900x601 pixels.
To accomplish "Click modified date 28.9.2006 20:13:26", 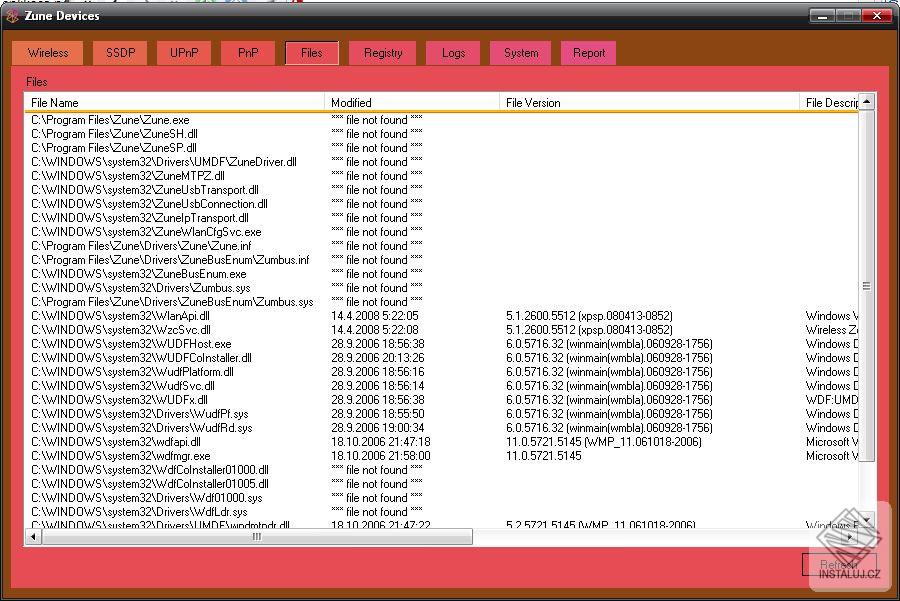I will point(378,358).
